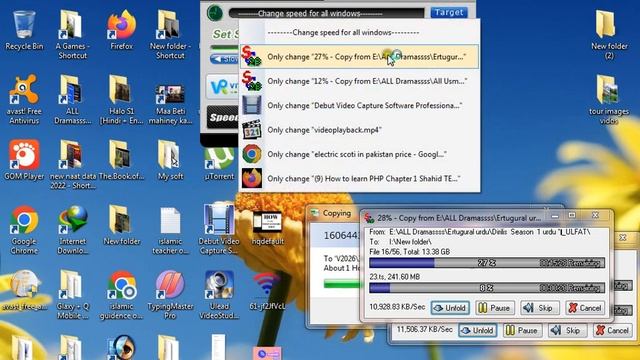Open avast! Free Antivirus icon
Image resolution: width=640 pixels, height=360 pixels.
pyautogui.click(x=24, y=100)
